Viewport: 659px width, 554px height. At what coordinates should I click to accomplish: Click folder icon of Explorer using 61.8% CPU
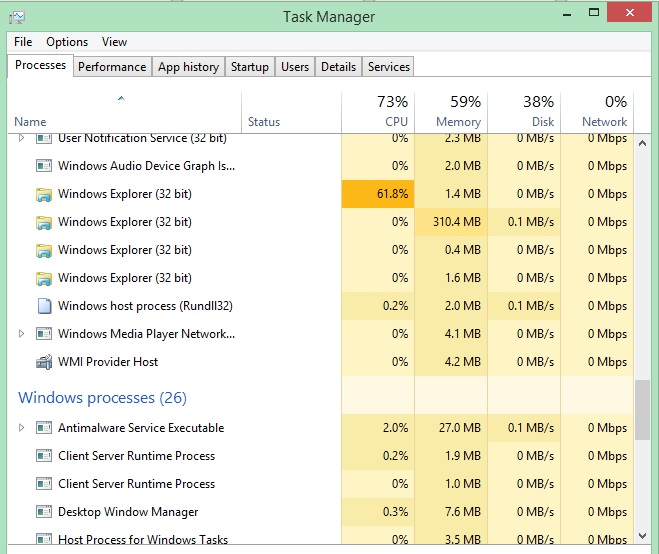tap(44, 194)
